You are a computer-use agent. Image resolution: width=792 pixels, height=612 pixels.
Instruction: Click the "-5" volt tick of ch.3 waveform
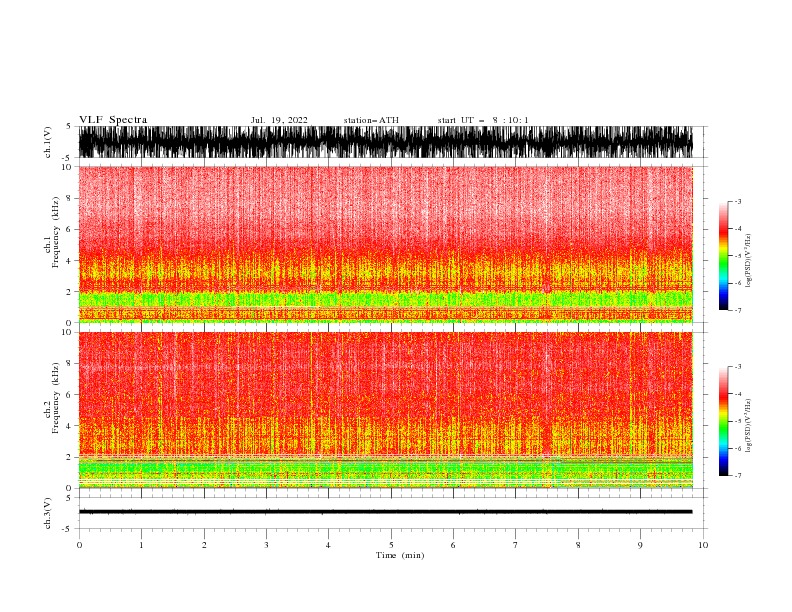(67, 529)
